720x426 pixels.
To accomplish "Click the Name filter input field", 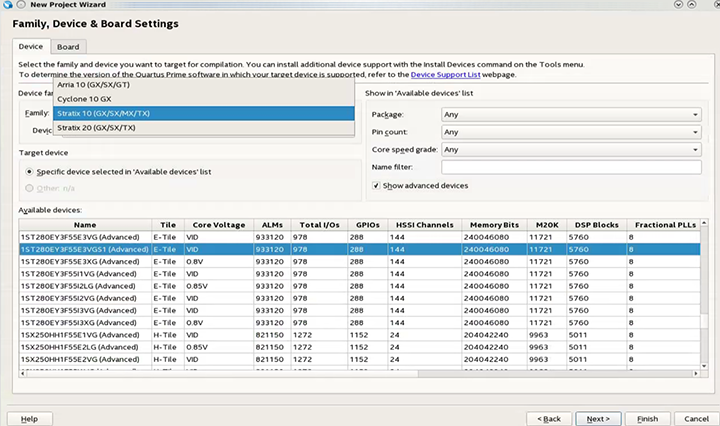I will (x=571, y=167).
